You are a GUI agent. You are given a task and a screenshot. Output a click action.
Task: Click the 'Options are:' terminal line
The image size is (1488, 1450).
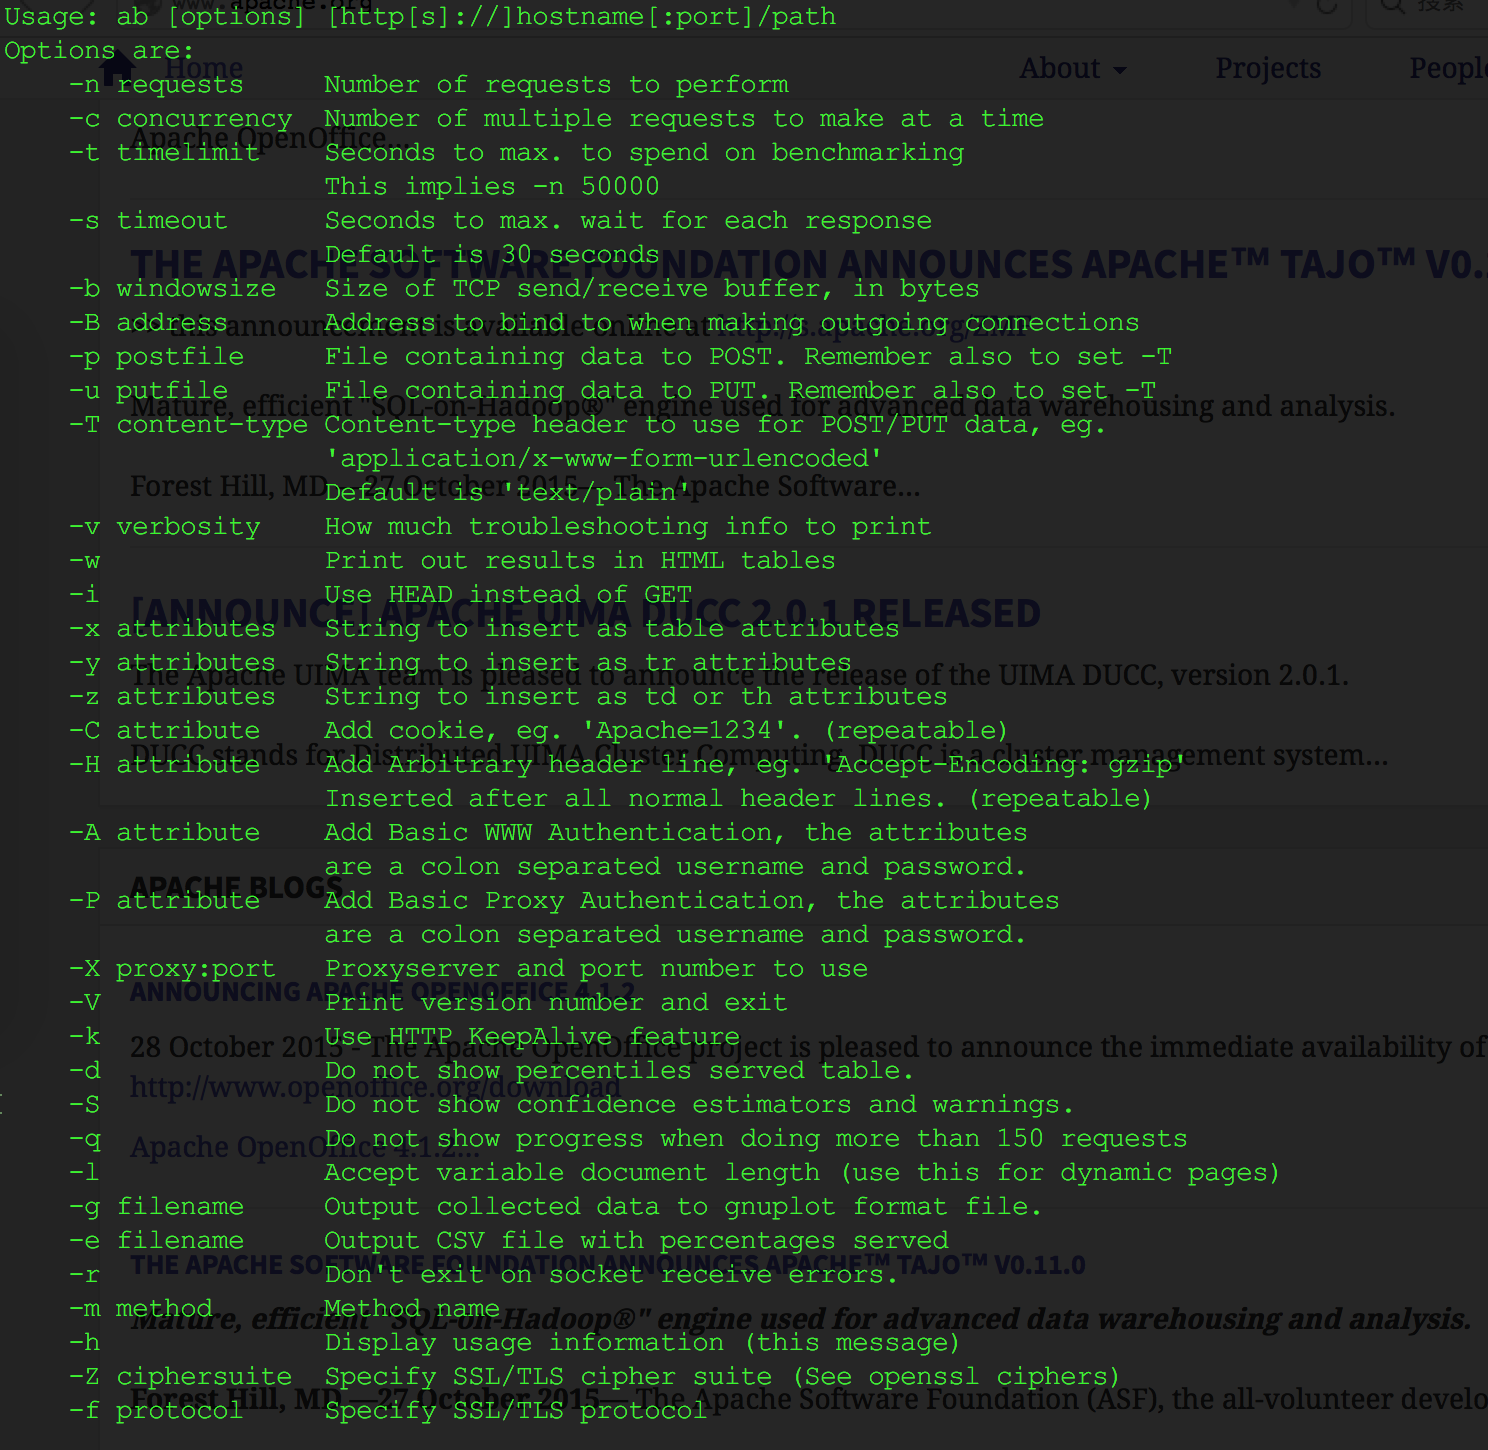tap(99, 50)
